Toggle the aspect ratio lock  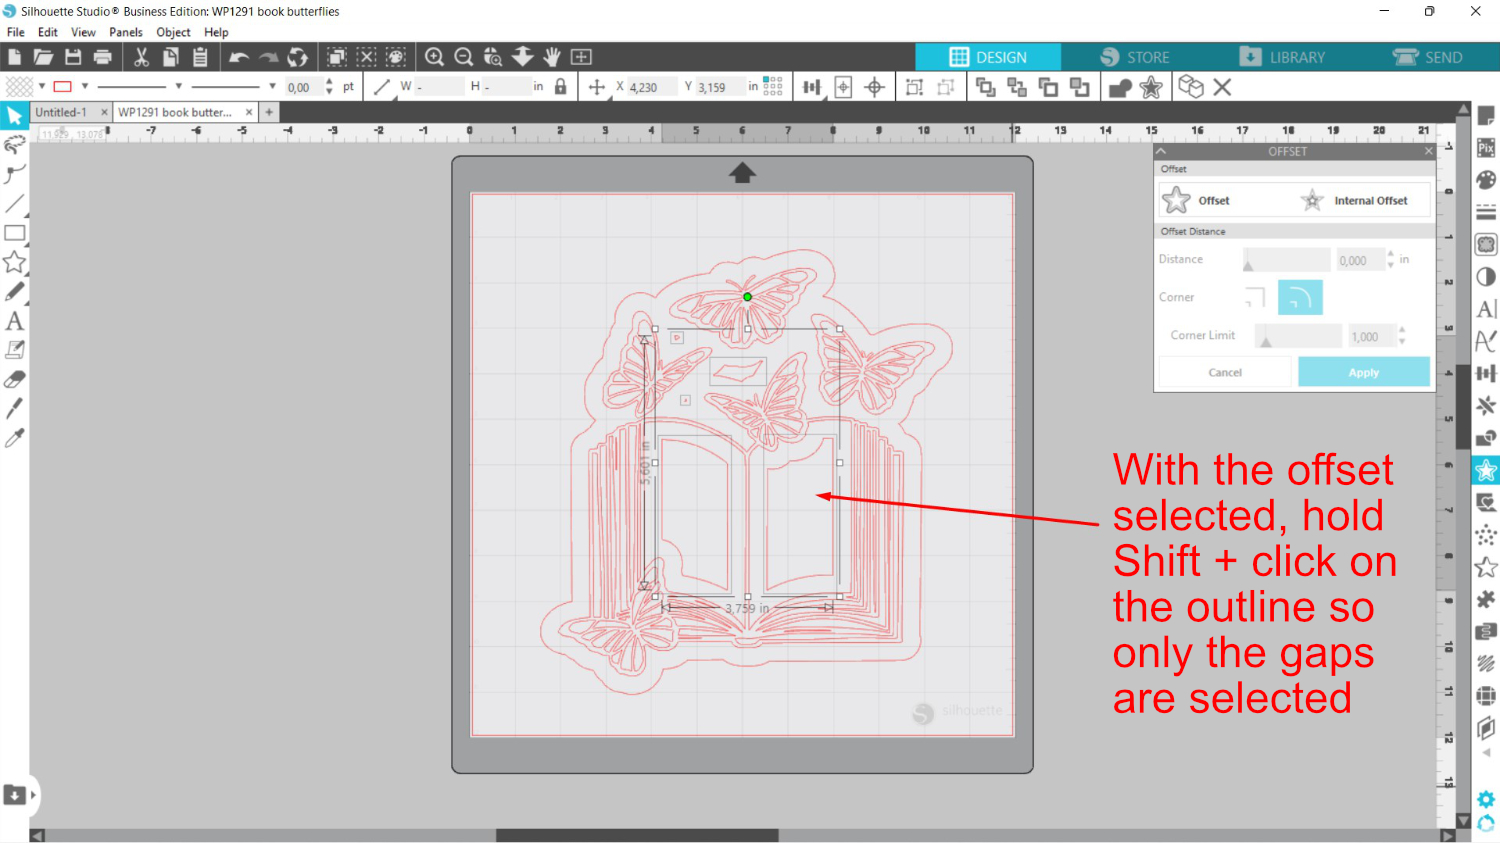(x=560, y=87)
